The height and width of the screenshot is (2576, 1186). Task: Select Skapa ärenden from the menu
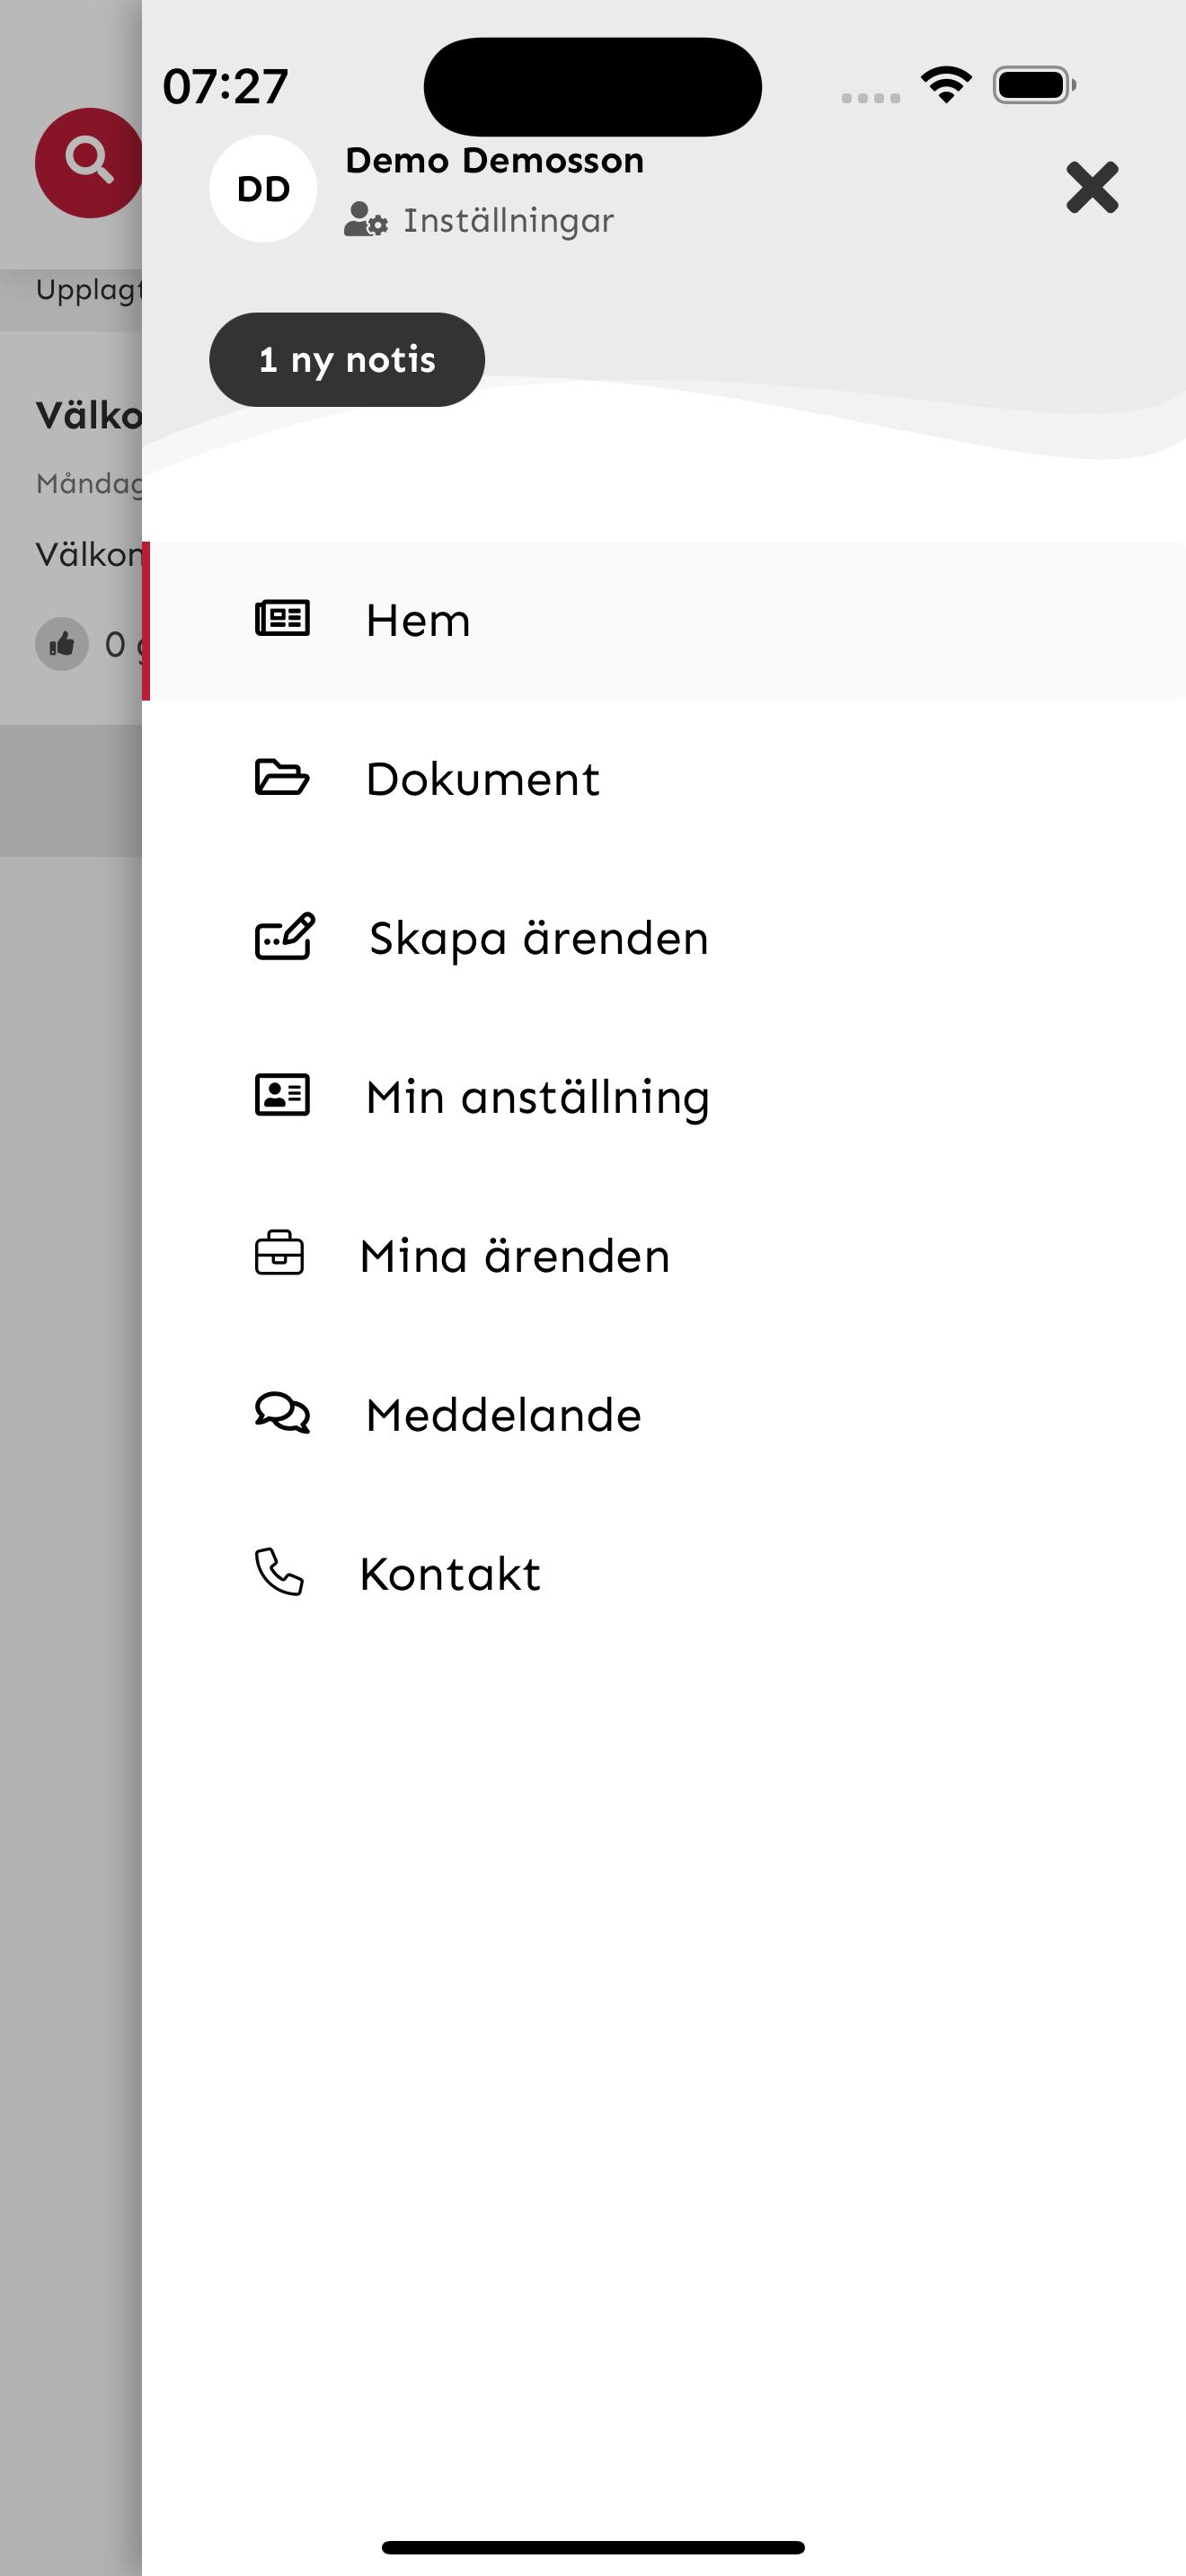664,938
